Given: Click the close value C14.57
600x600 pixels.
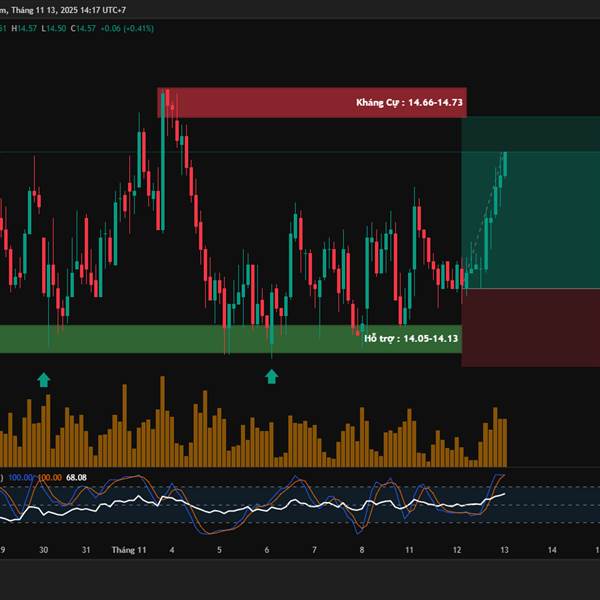Looking at the screenshot, I should pyautogui.click(x=83, y=28).
